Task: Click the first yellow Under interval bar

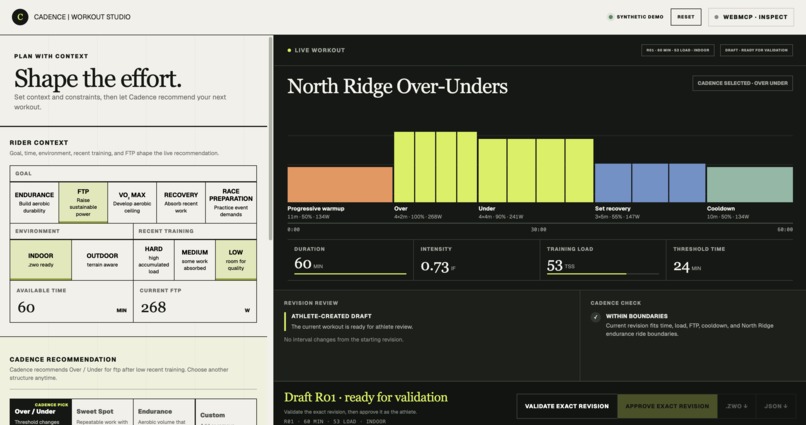Action: (492, 171)
